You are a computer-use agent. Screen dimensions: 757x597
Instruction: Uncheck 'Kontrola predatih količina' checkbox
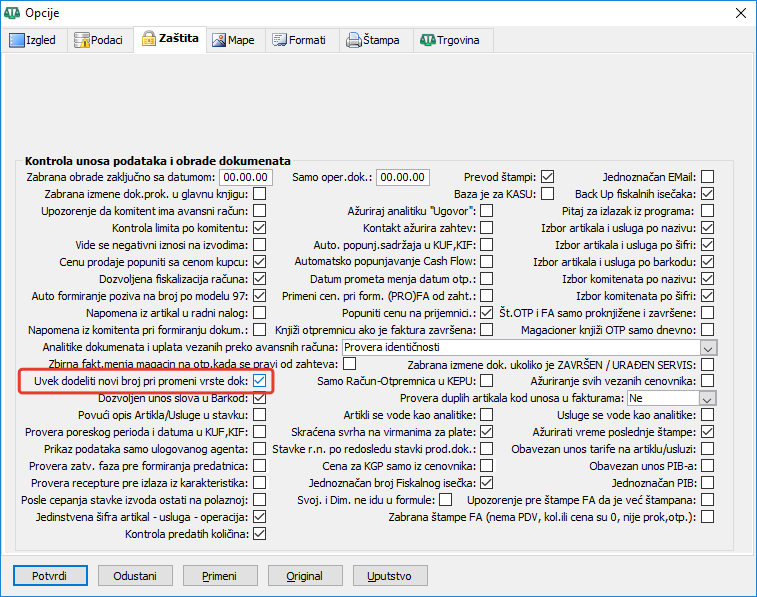pyautogui.click(x=259, y=534)
